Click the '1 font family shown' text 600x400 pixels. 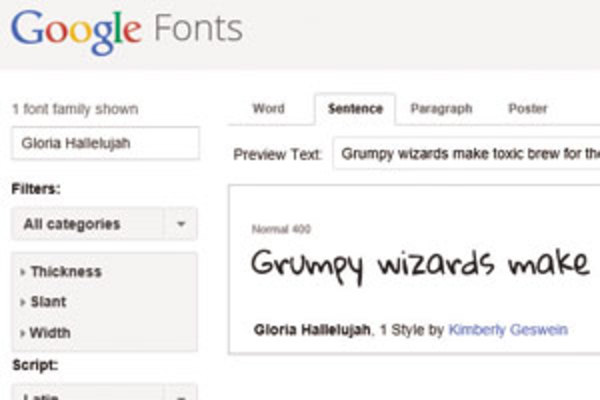[75, 109]
